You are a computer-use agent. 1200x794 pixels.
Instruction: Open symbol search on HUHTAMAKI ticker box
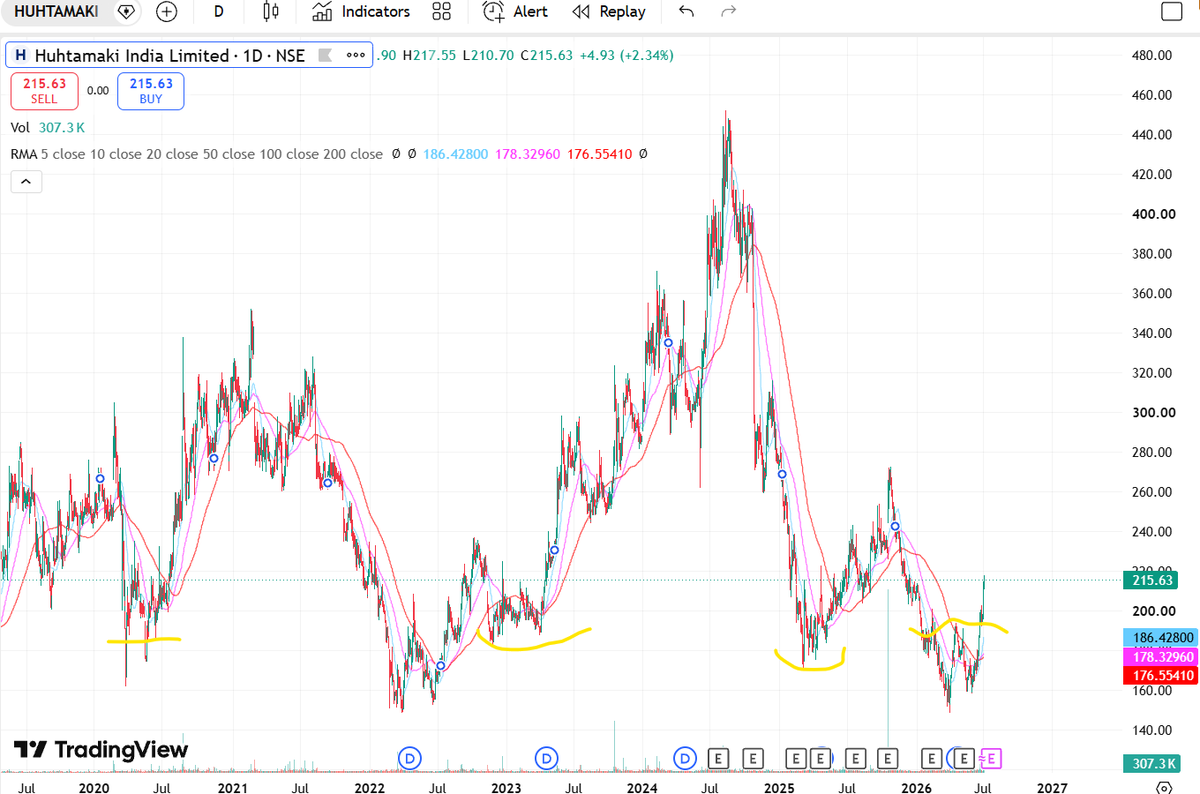coord(54,12)
